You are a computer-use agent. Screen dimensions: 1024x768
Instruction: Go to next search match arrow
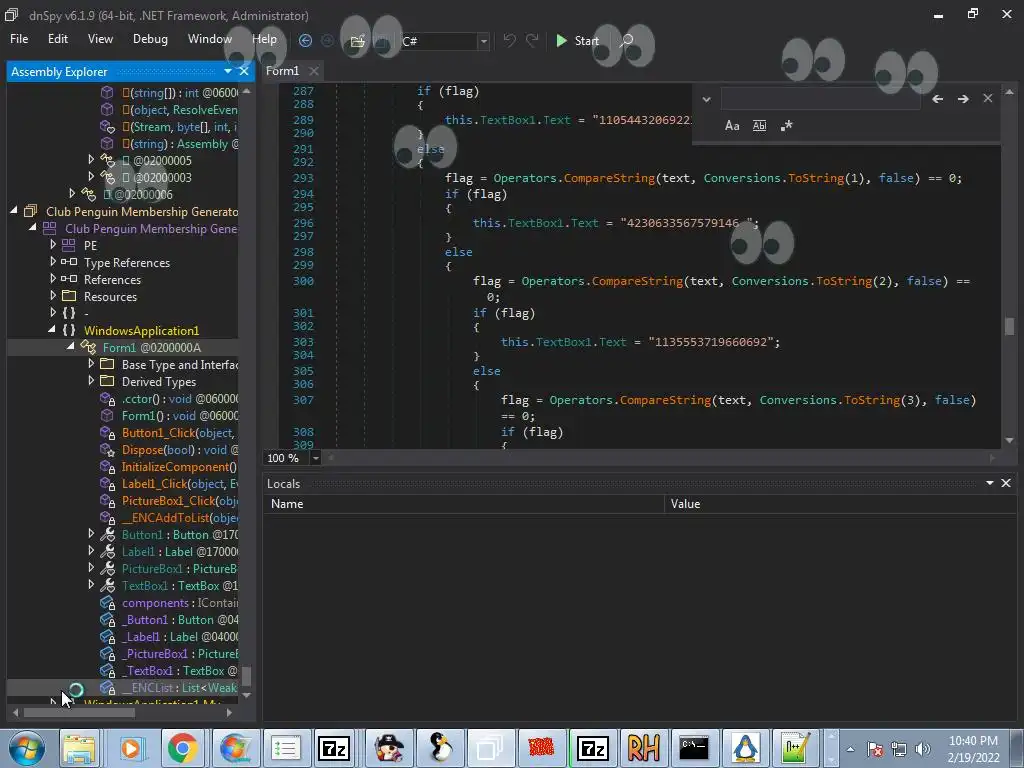pyautogui.click(x=963, y=99)
